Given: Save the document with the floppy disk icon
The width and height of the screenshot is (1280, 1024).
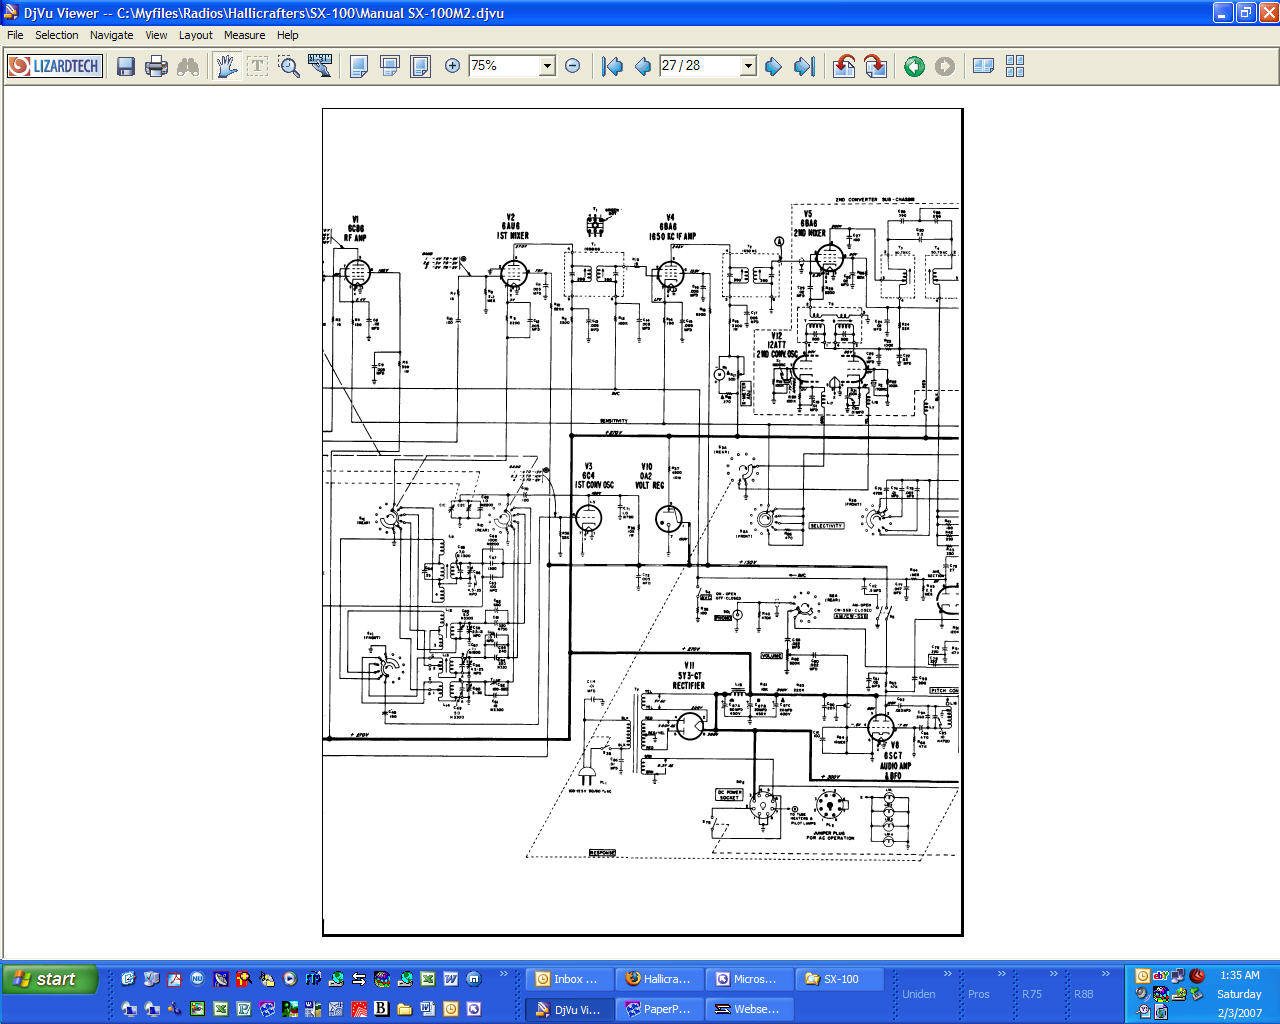Looking at the screenshot, I should point(126,67).
